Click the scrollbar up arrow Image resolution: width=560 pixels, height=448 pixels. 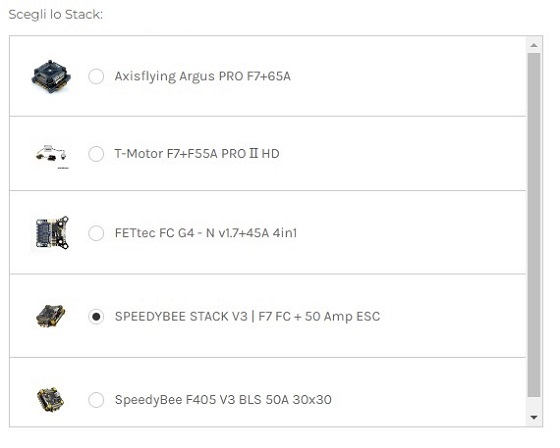(534, 45)
